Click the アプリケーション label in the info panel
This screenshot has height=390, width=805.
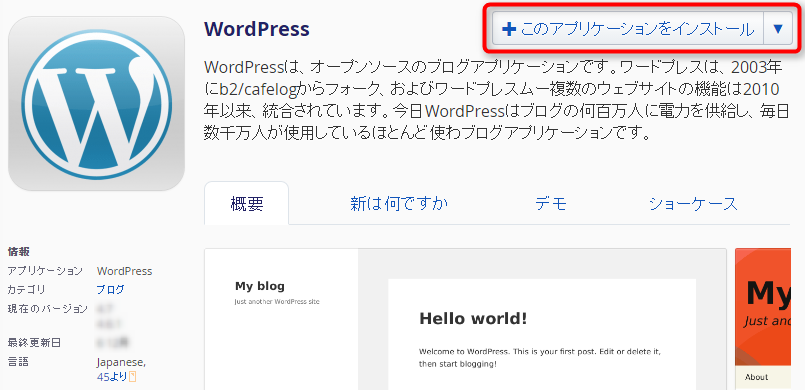[45, 270]
